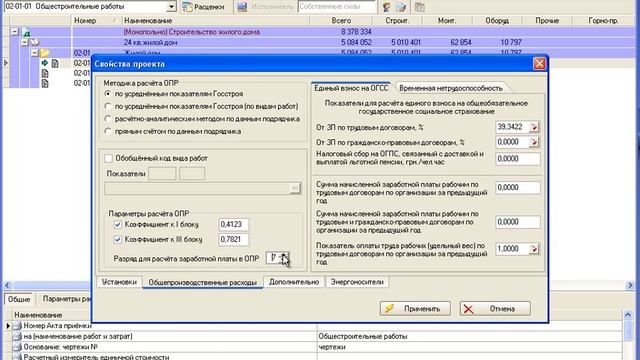Image resolution: width=640 pixels, height=360 pixels.
Task: Edit От ЗП по трудовым договорам value
Action: pyautogui.click(x=512, y=127)
